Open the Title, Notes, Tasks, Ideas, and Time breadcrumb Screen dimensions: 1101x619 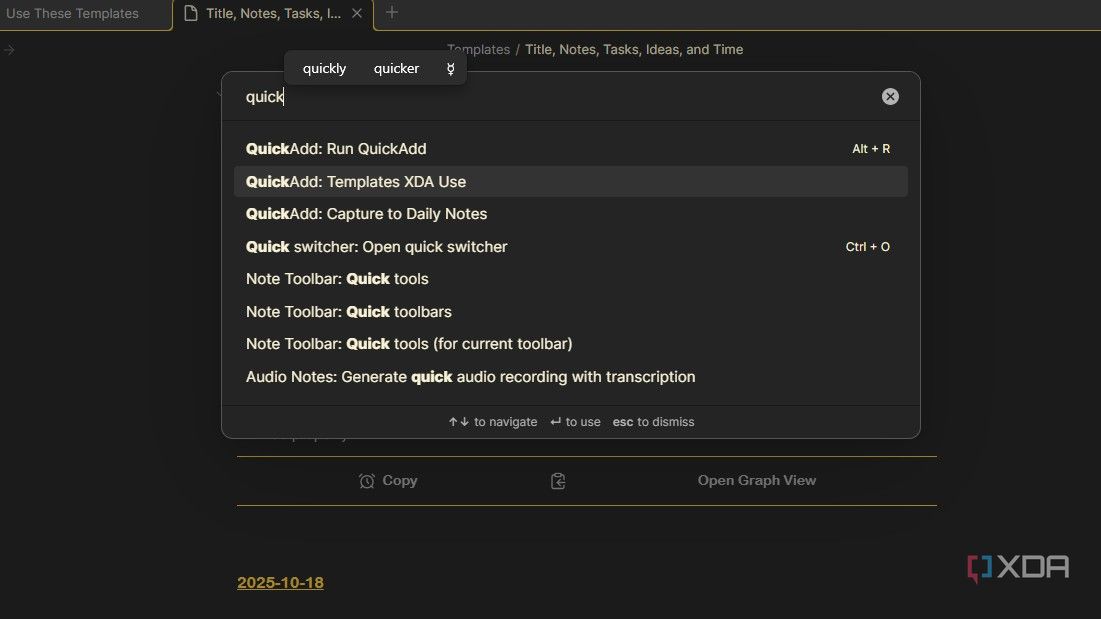click(x=634, y=50)
